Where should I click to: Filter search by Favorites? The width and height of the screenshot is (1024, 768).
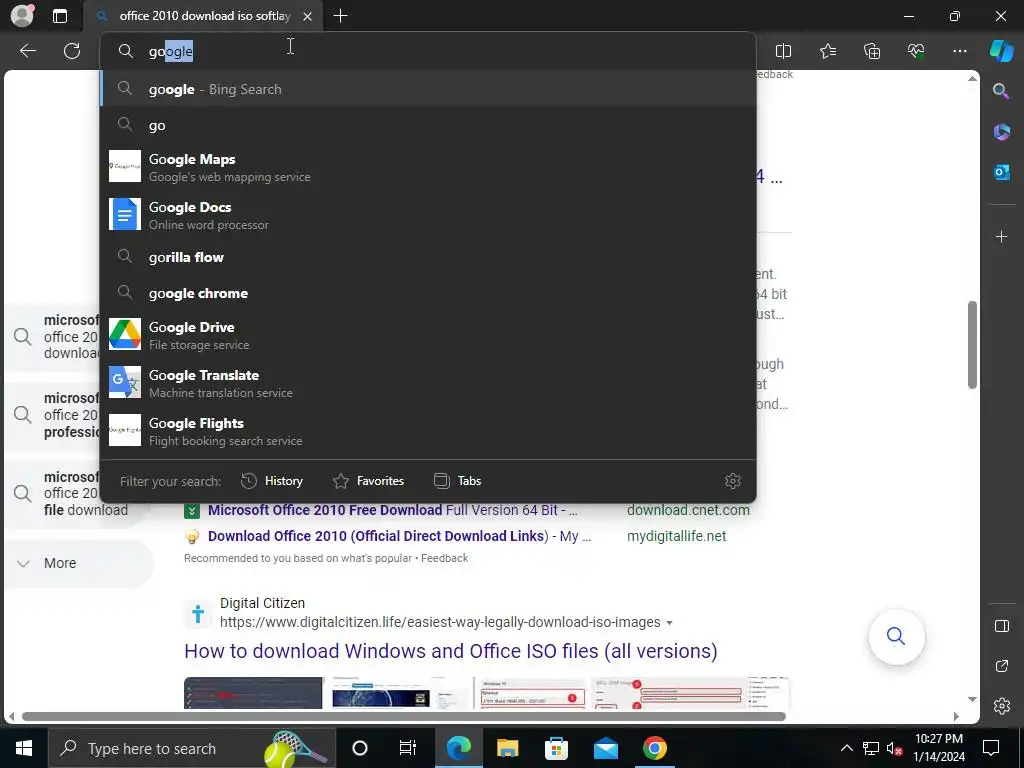[x=368, y=481]
